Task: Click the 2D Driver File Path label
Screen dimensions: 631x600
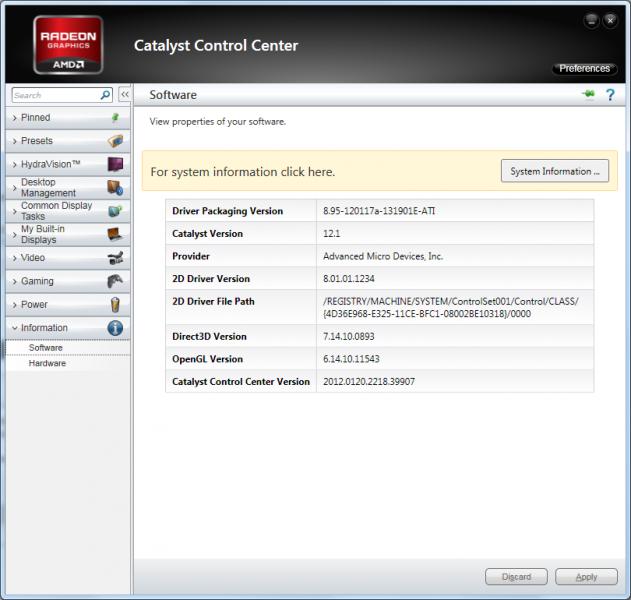Action: 213,301
